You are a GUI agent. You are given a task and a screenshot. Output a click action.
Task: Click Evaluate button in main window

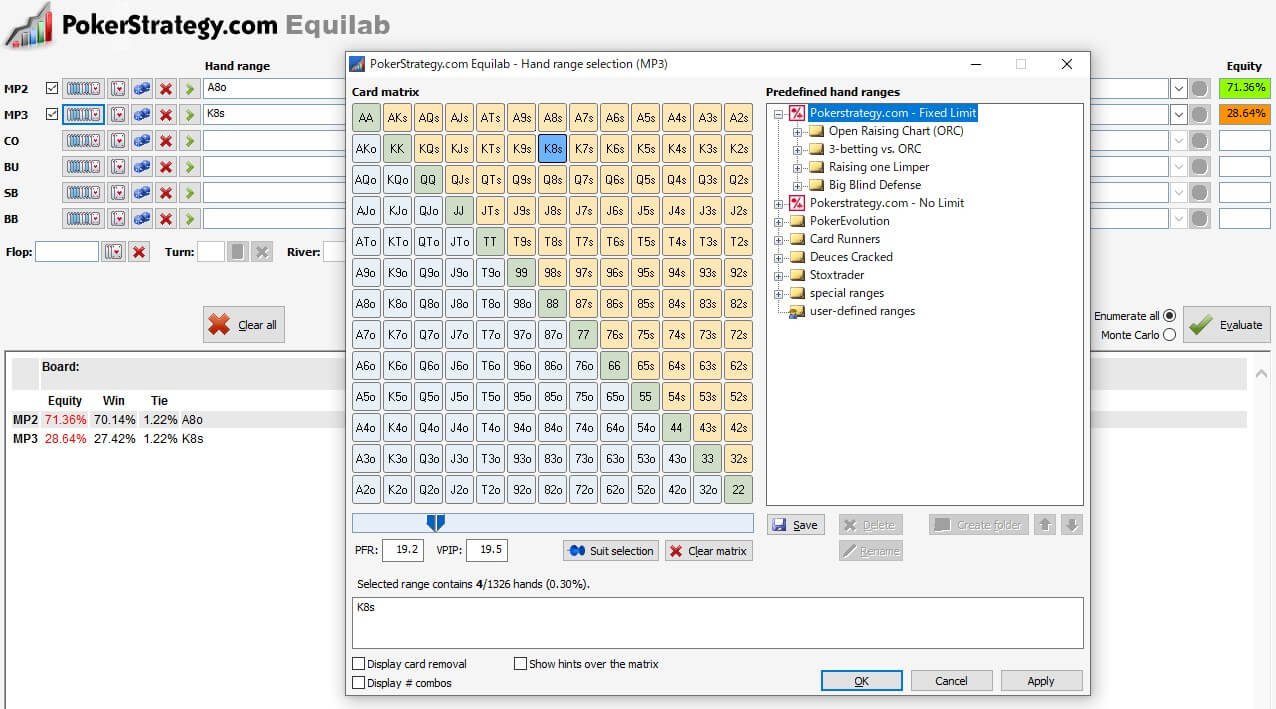tap(1226, 325)
